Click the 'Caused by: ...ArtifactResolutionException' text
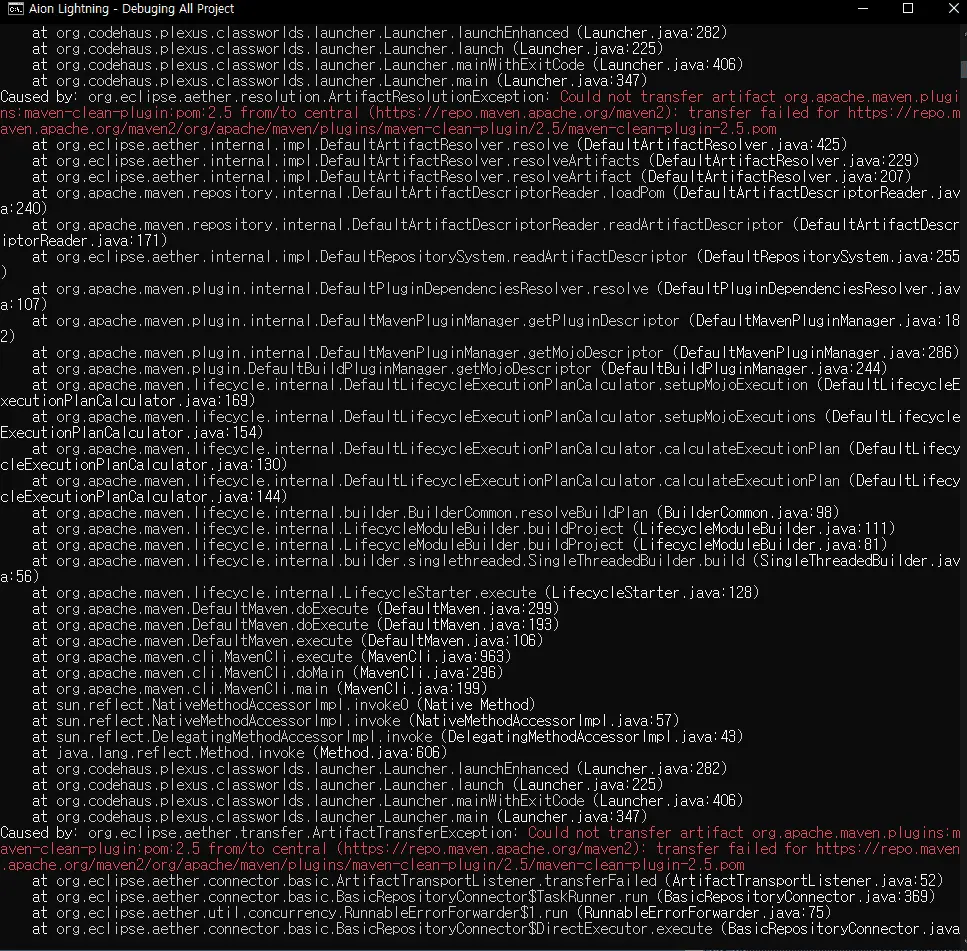The width and height of the screenshot is (967, 951). (276, 97)
